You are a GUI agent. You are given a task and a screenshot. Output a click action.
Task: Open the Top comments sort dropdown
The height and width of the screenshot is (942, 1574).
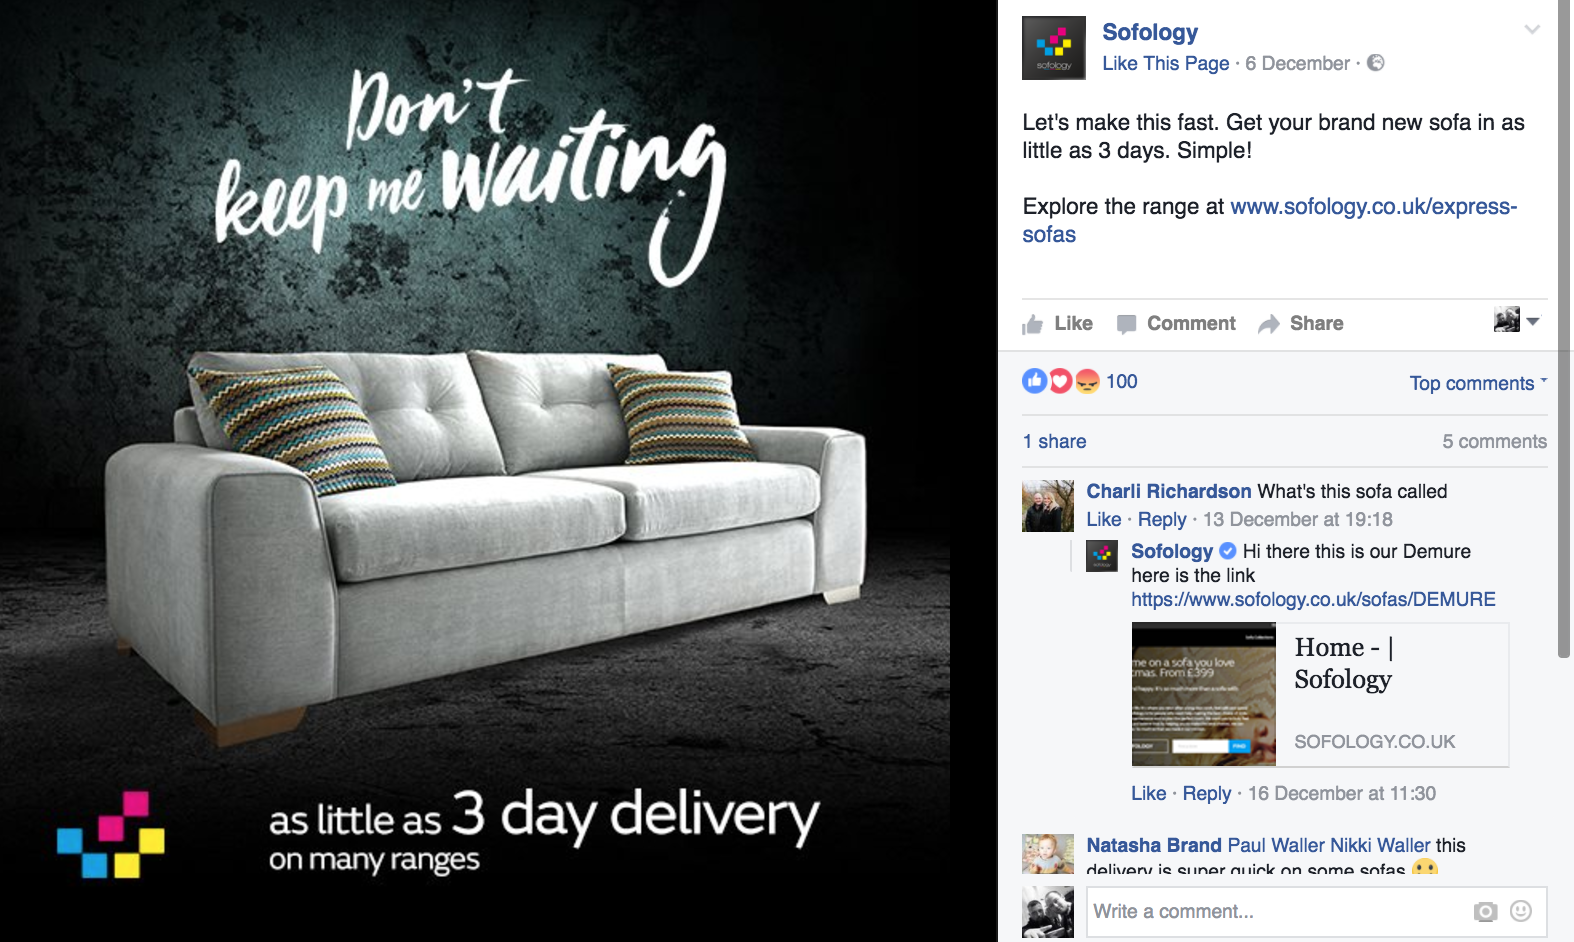1478,383
